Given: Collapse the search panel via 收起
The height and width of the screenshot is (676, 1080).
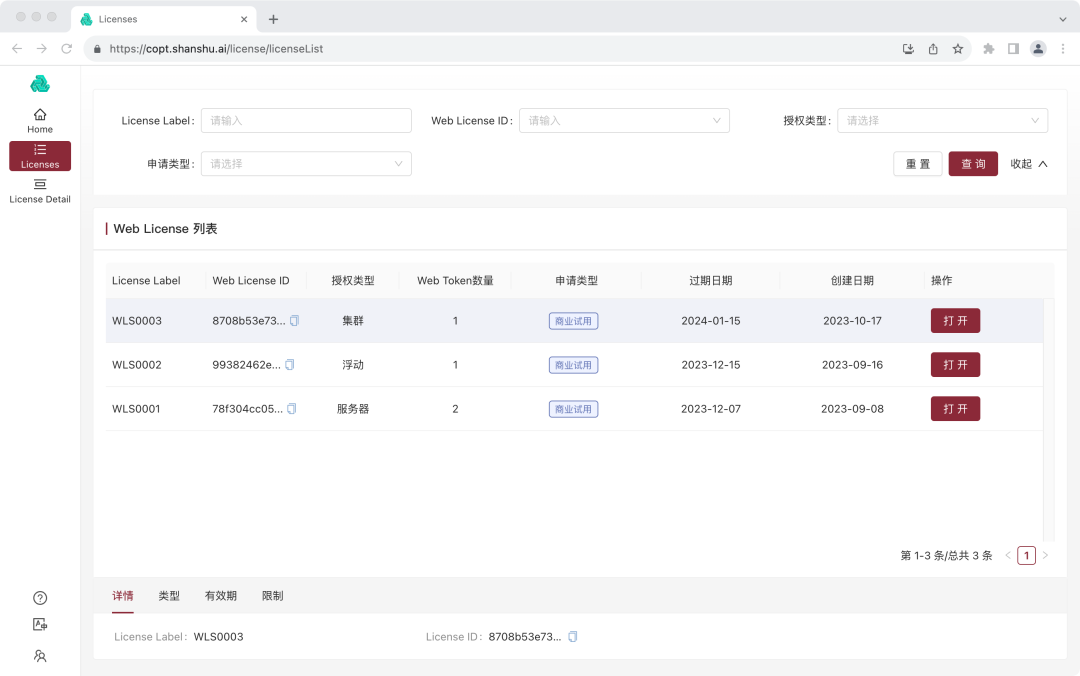Looking at the screenshot, I should 1029,163.
